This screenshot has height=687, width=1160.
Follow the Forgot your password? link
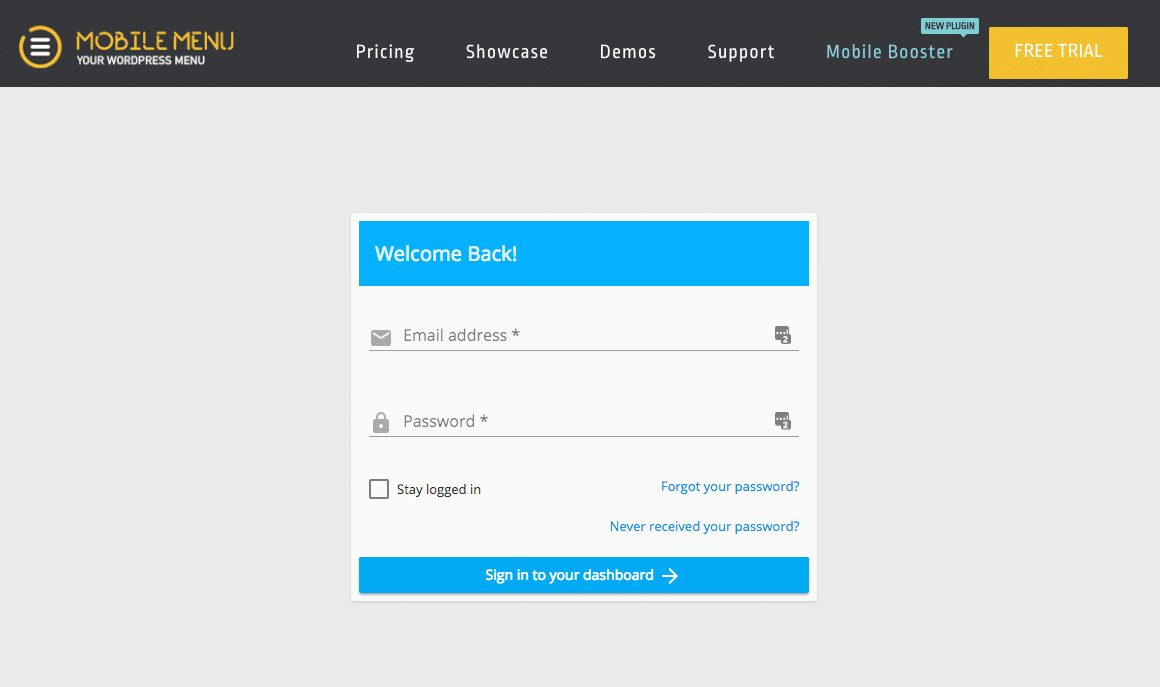(729, 486)
